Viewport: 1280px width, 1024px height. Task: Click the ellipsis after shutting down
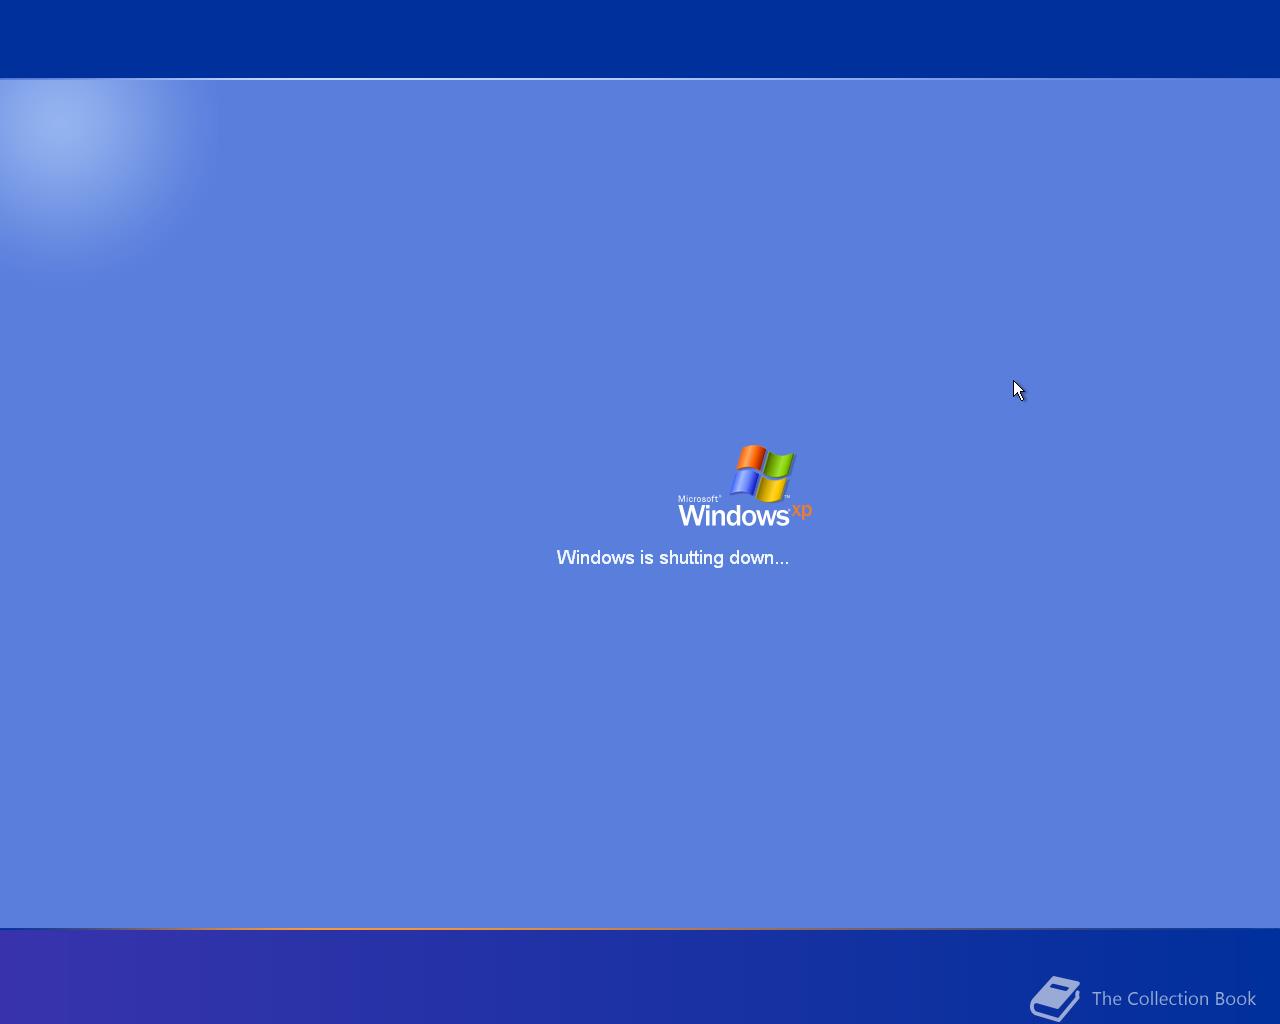click(781, 561)
